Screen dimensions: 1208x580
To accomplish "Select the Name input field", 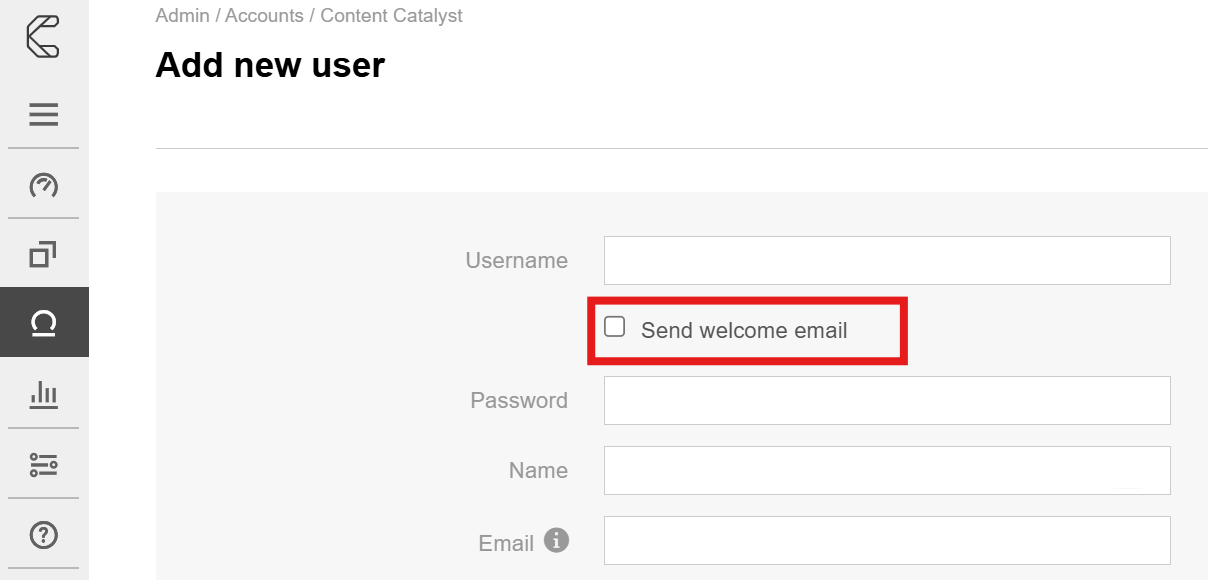I will tap(887, 470).
